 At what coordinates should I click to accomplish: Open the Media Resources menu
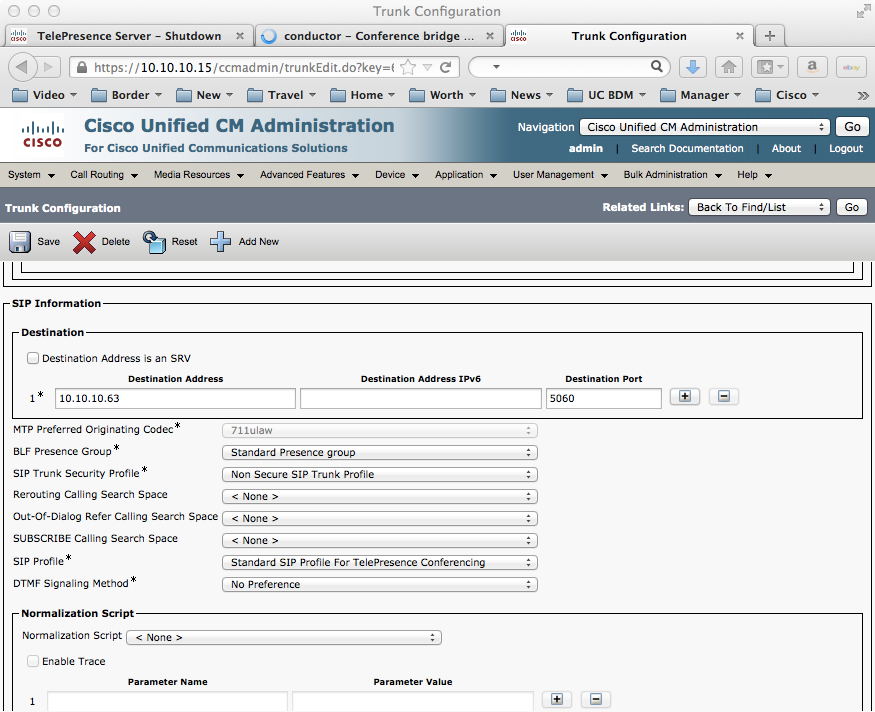pos(199,175)
